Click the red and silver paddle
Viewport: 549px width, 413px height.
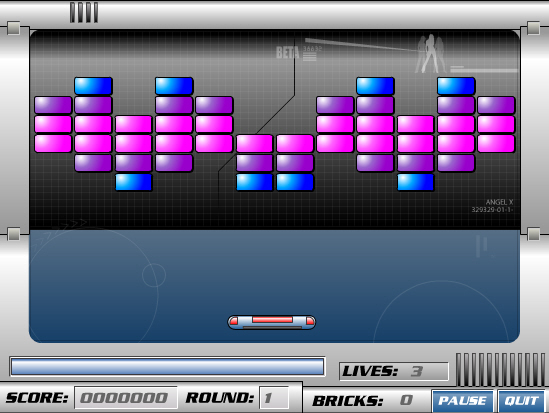click(x=271, y=322)
